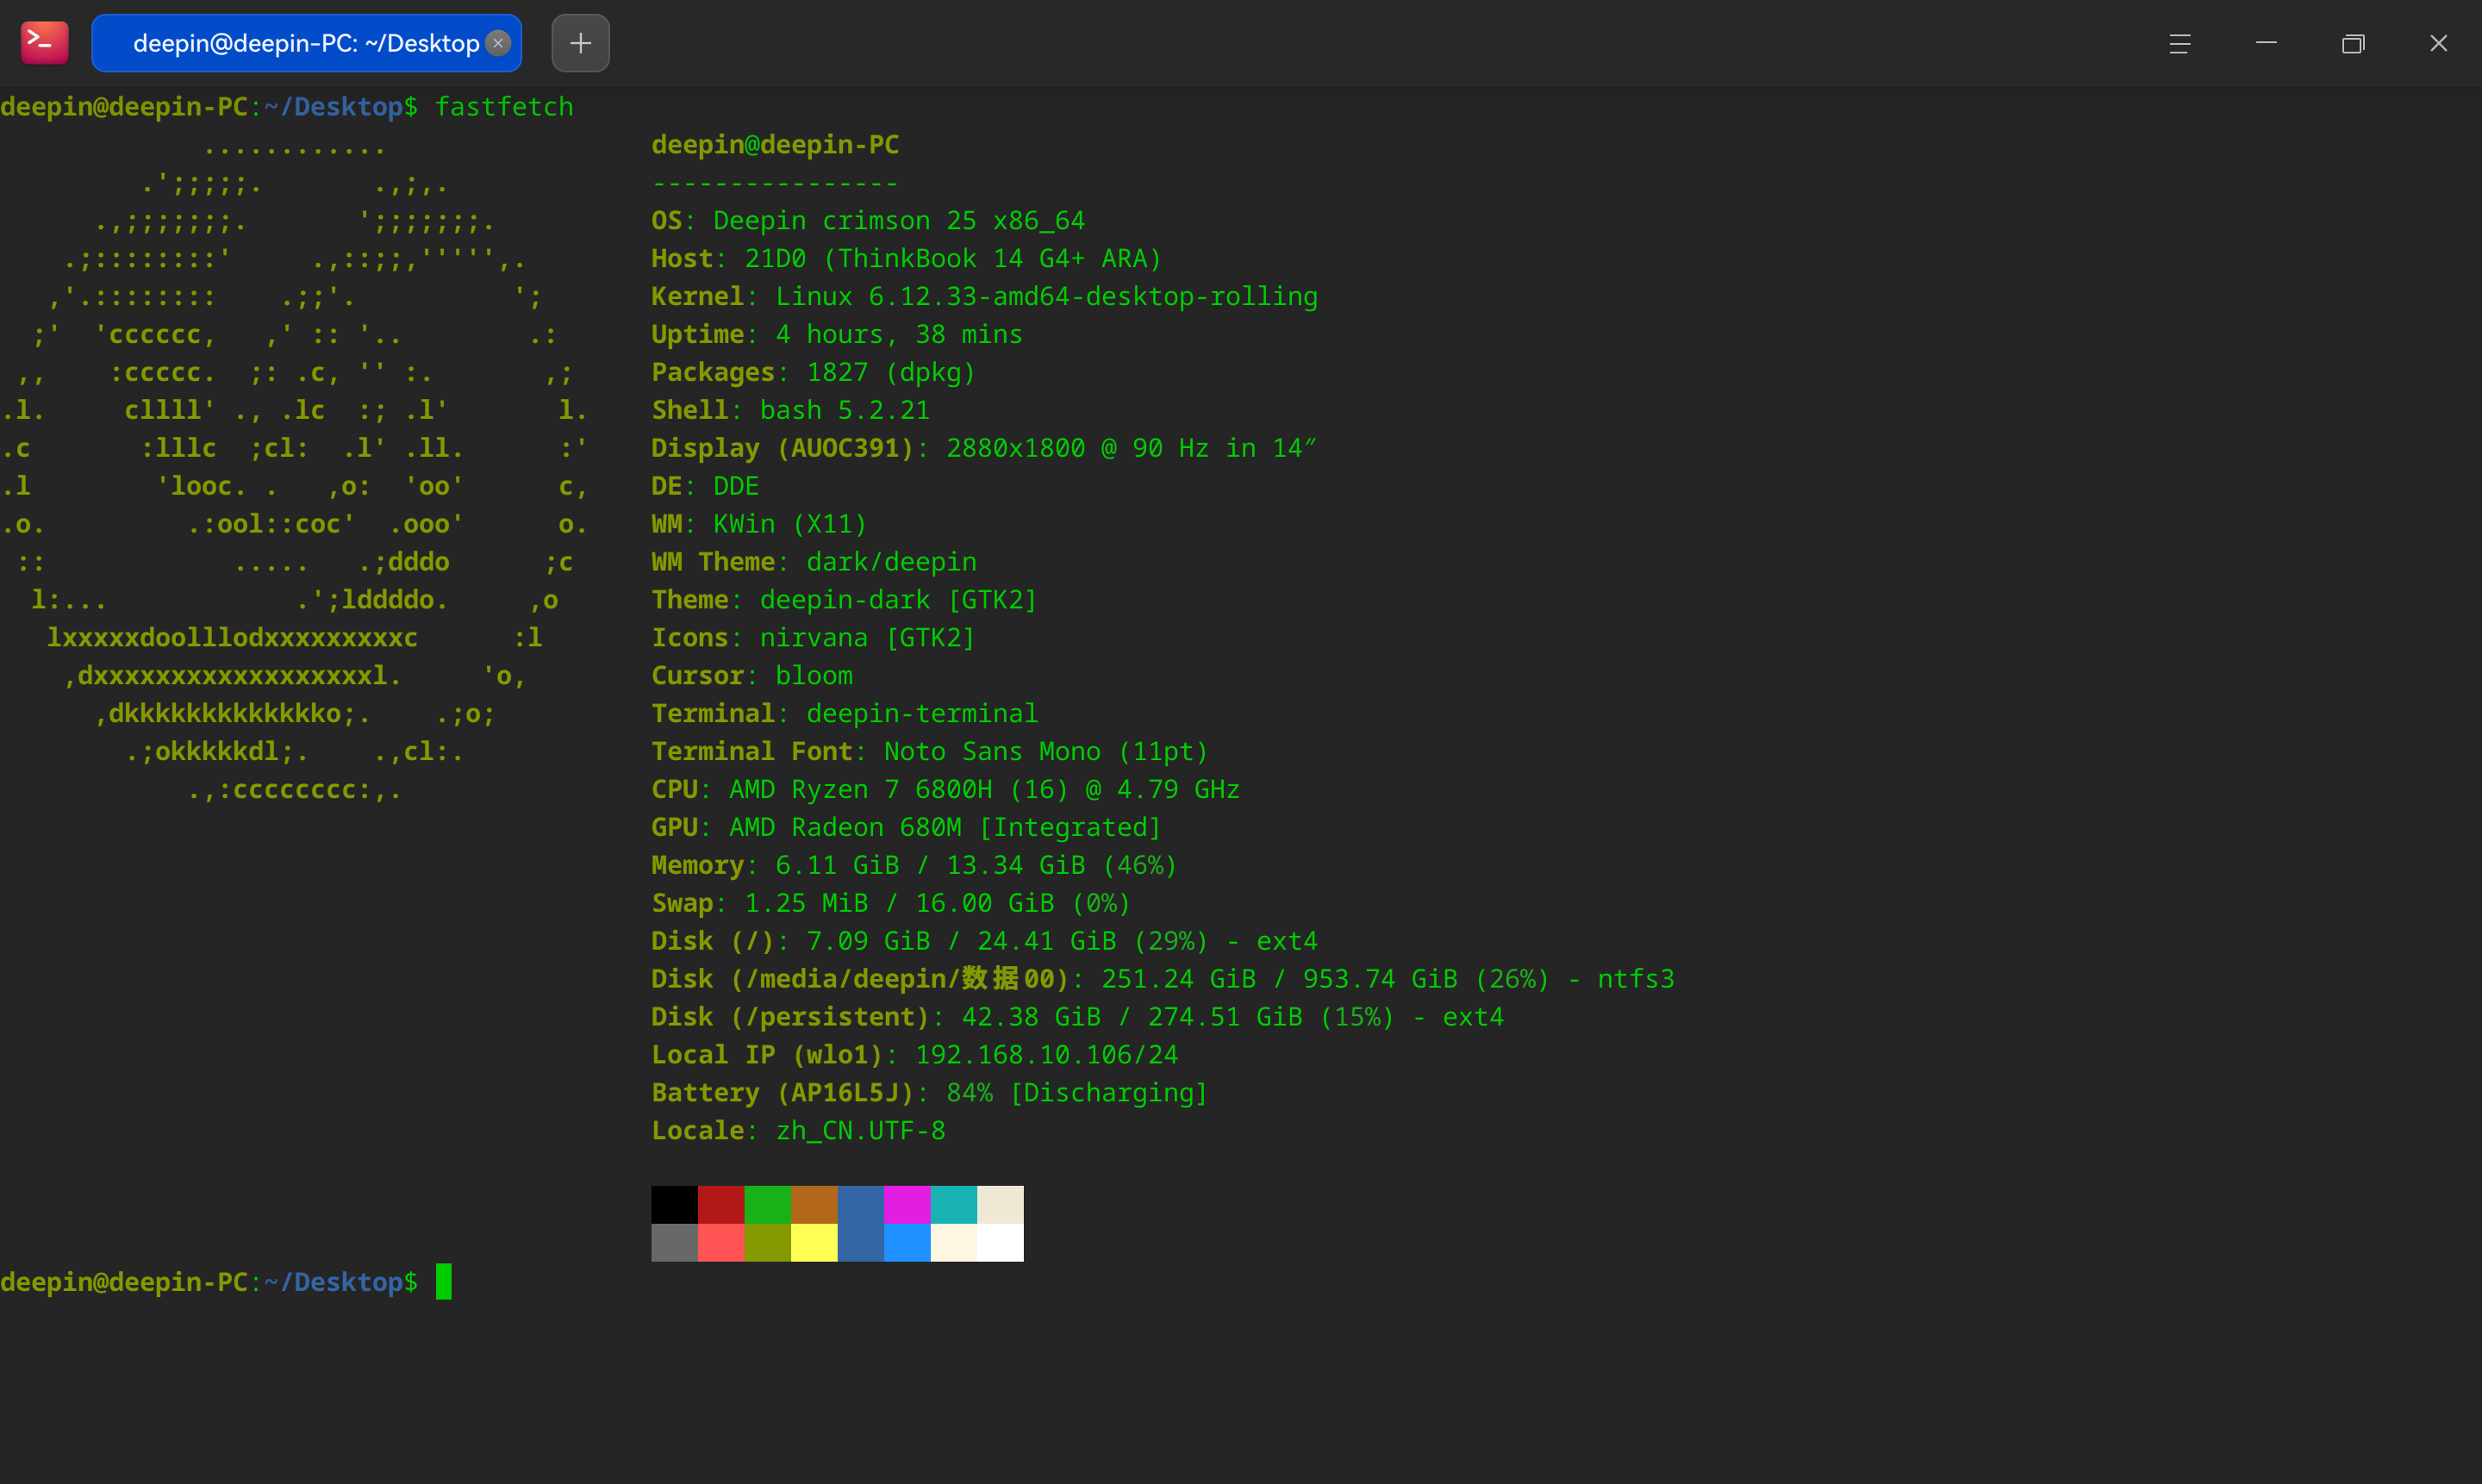This screenshot has width=2482, height=1484.
Task: Click the 'Theme: deepin-dark [GTK2]' line
Action: coord(845,601)
